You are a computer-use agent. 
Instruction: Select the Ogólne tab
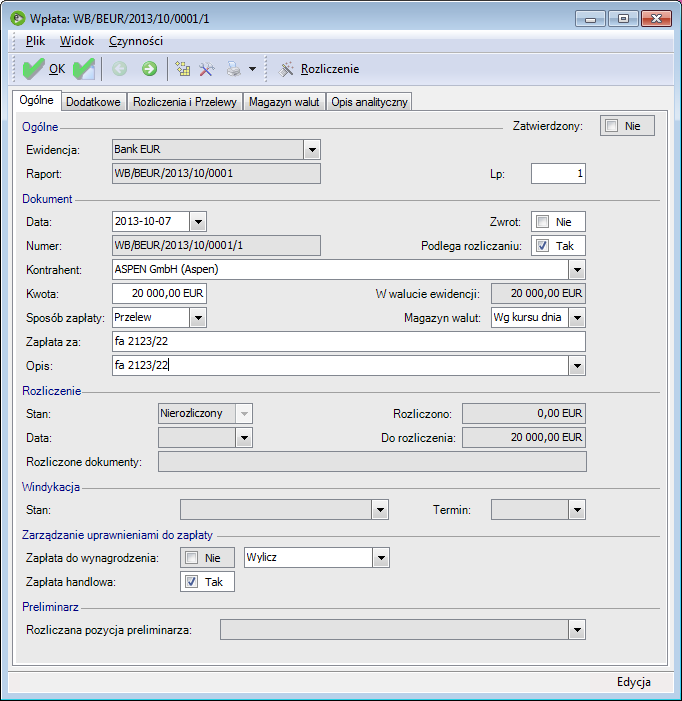coord(36,100)
